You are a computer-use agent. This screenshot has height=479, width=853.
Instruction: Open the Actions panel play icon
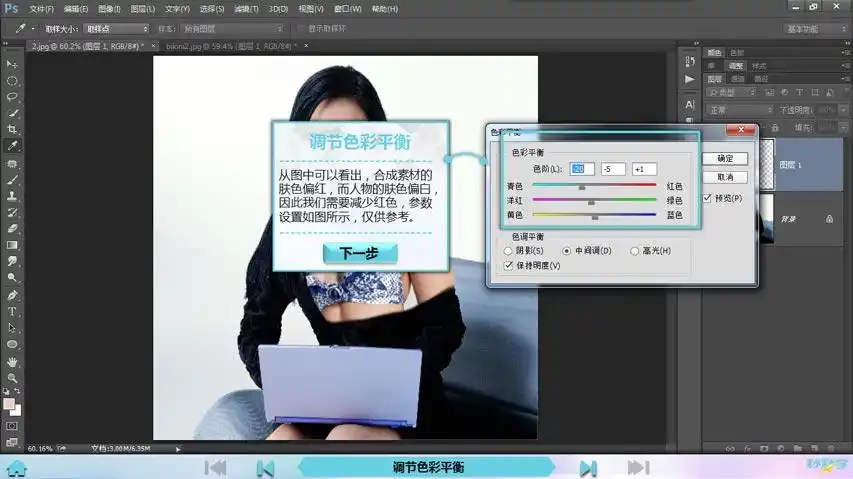click(690, 79)
